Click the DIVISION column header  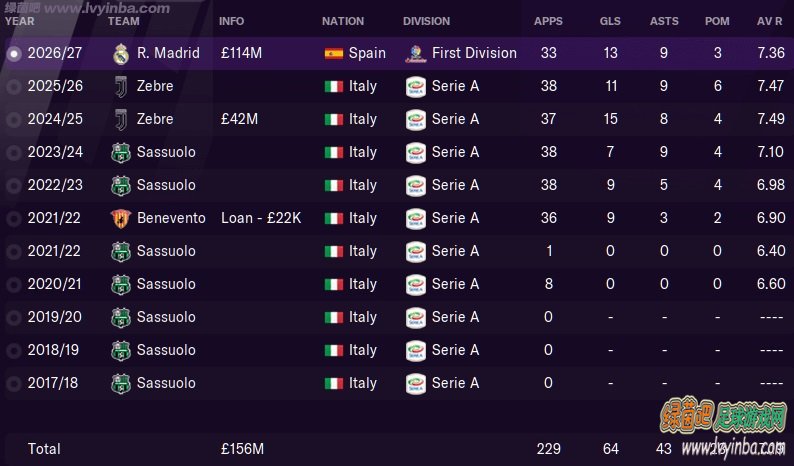[426, 21]
